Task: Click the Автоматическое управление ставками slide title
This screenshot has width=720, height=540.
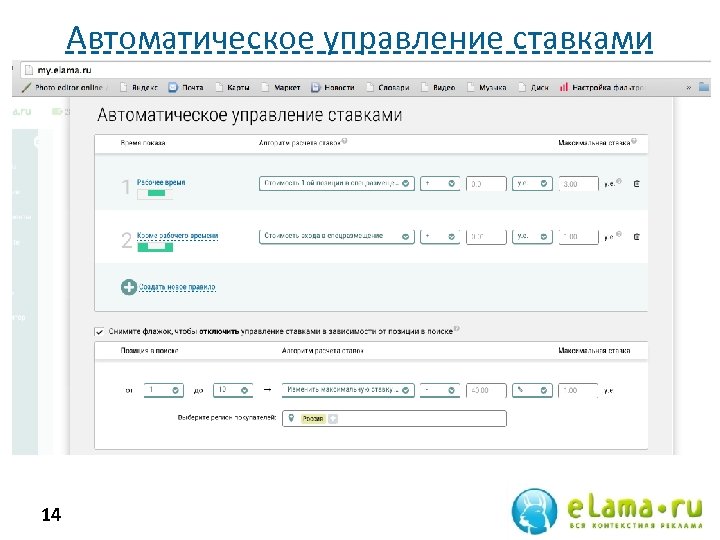Action: click(x=359, y=38)
